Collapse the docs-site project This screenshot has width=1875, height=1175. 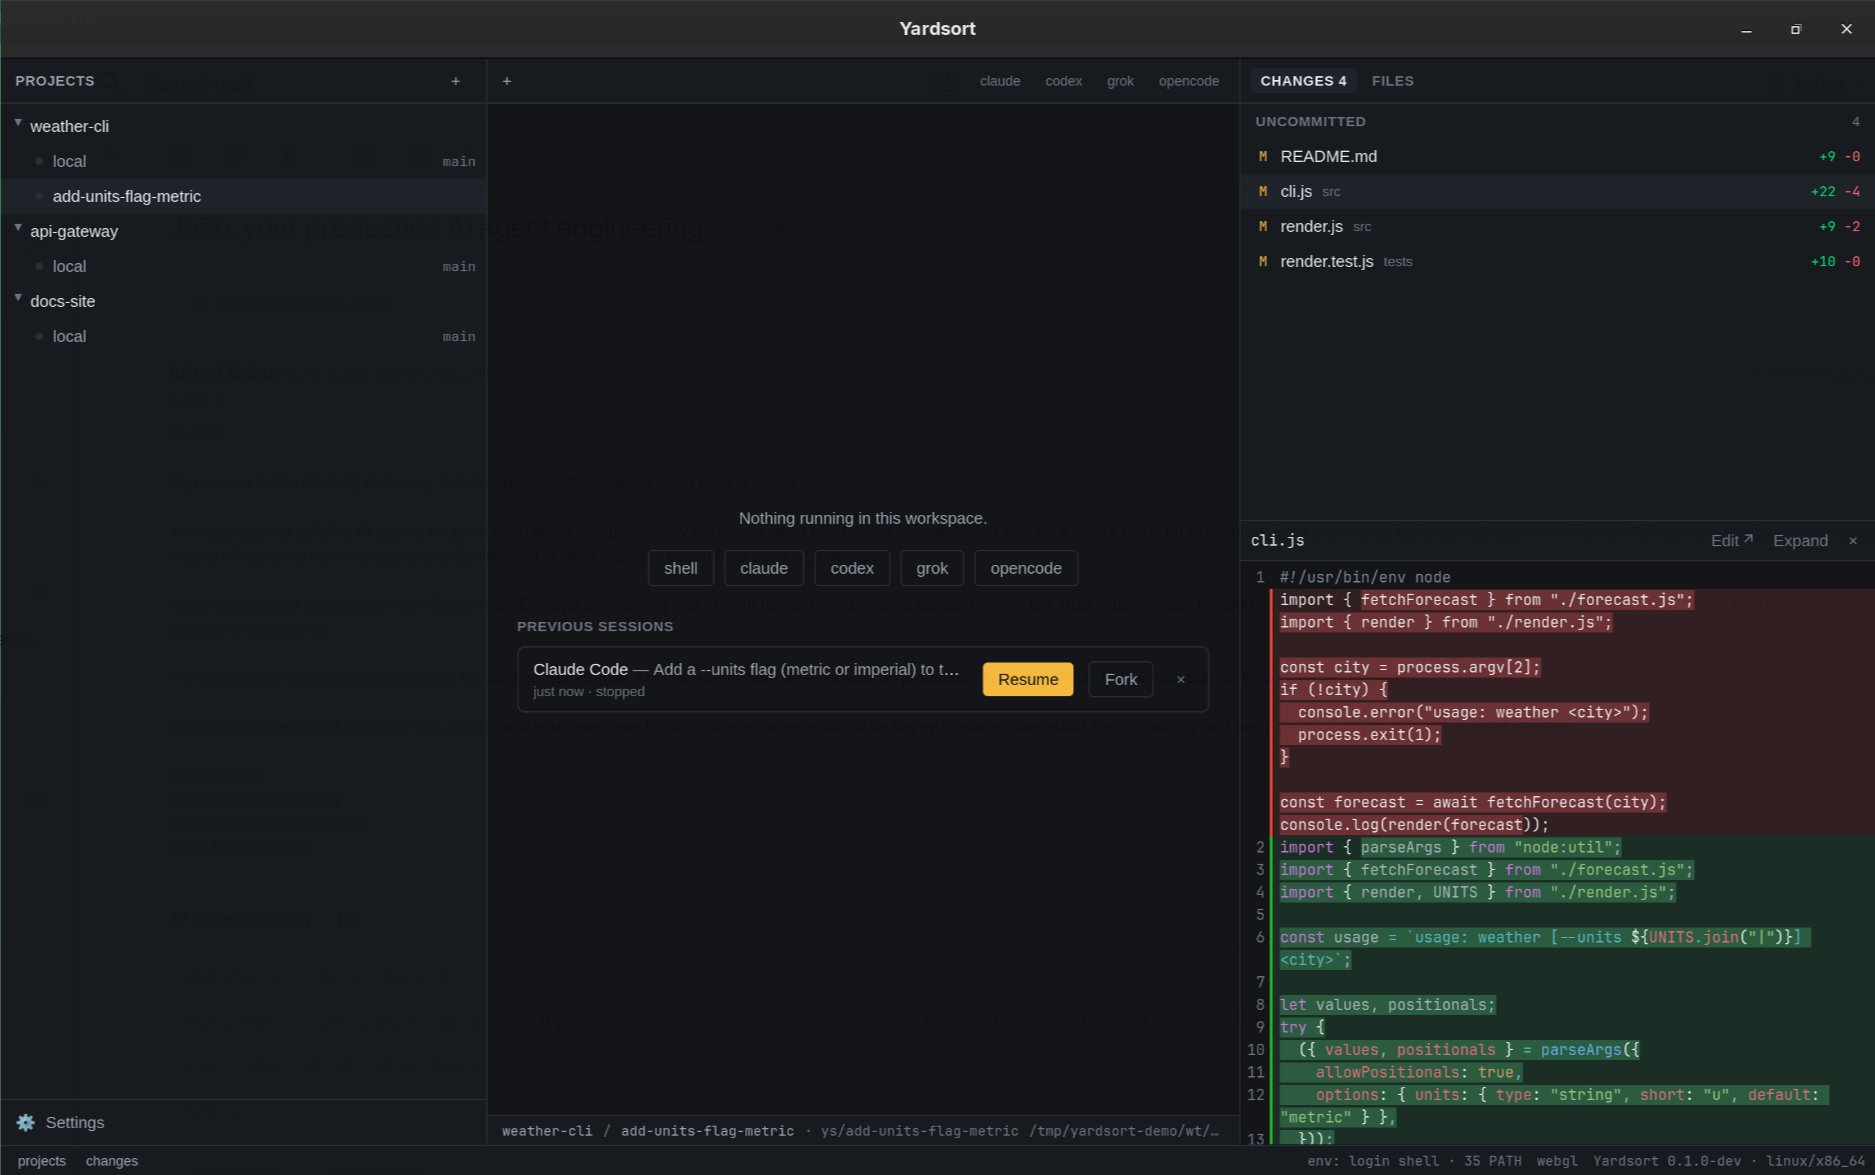[18, 298]
